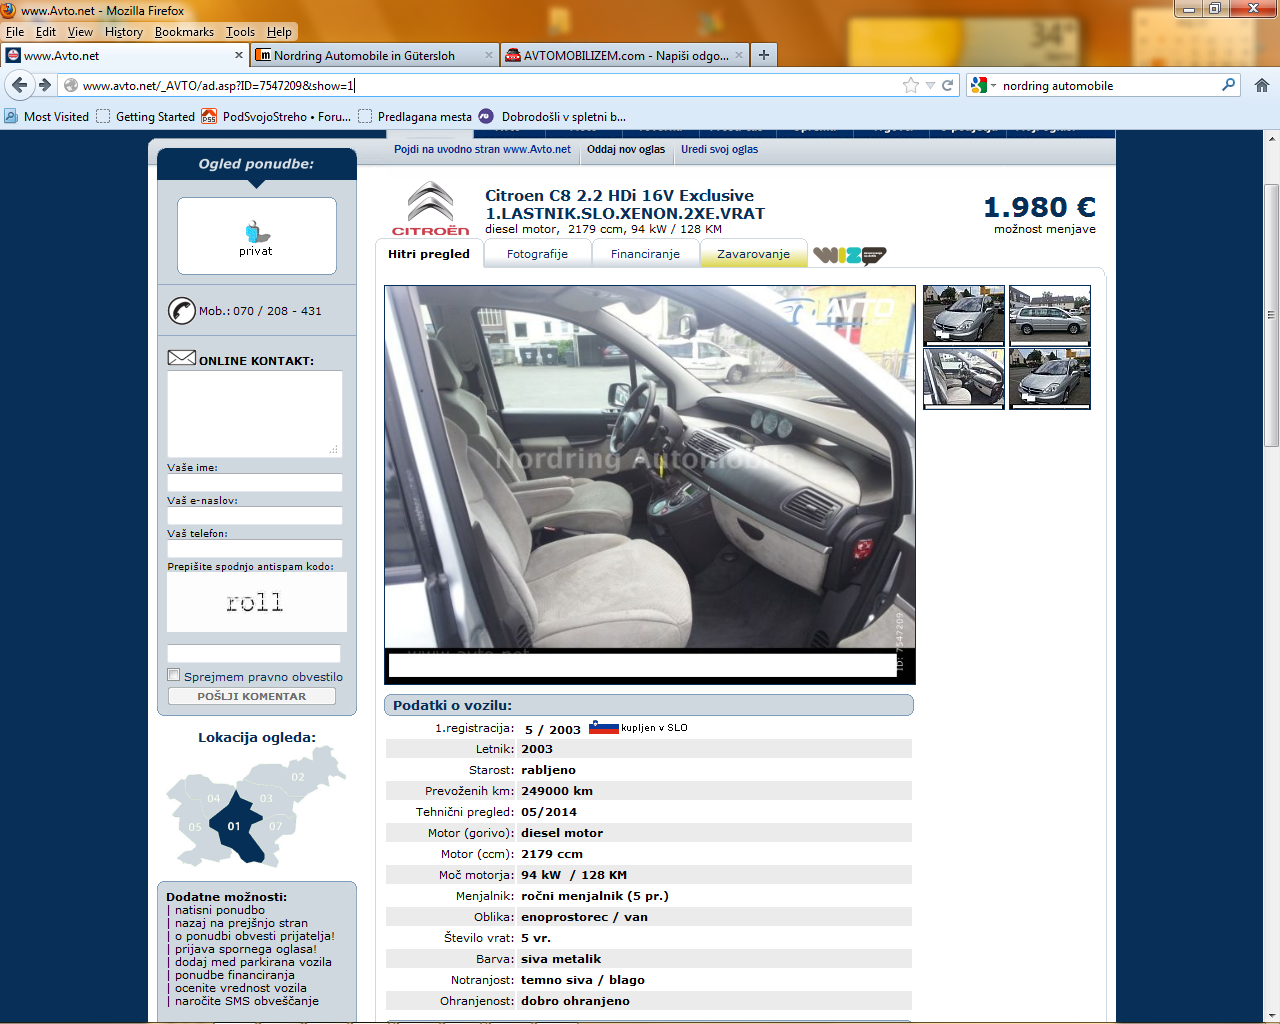Close the AVTOMOBILIZEM.com tab
Screen dimensions: 1280x1024
pos(739,55)
